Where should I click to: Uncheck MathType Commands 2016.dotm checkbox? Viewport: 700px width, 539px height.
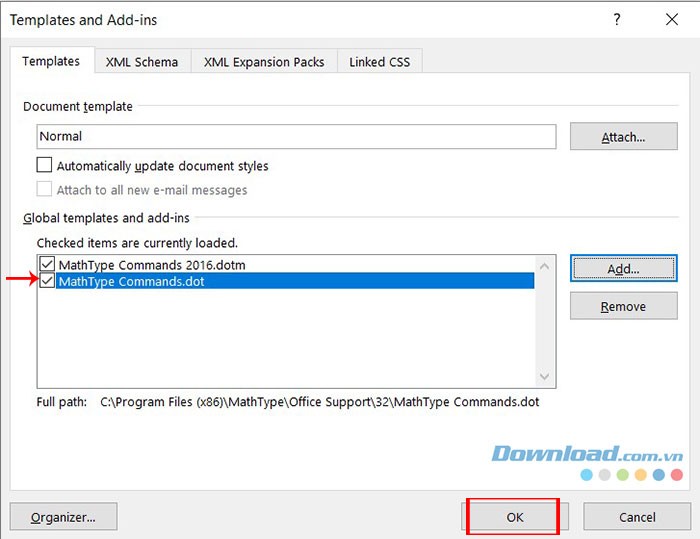point(47,265)
